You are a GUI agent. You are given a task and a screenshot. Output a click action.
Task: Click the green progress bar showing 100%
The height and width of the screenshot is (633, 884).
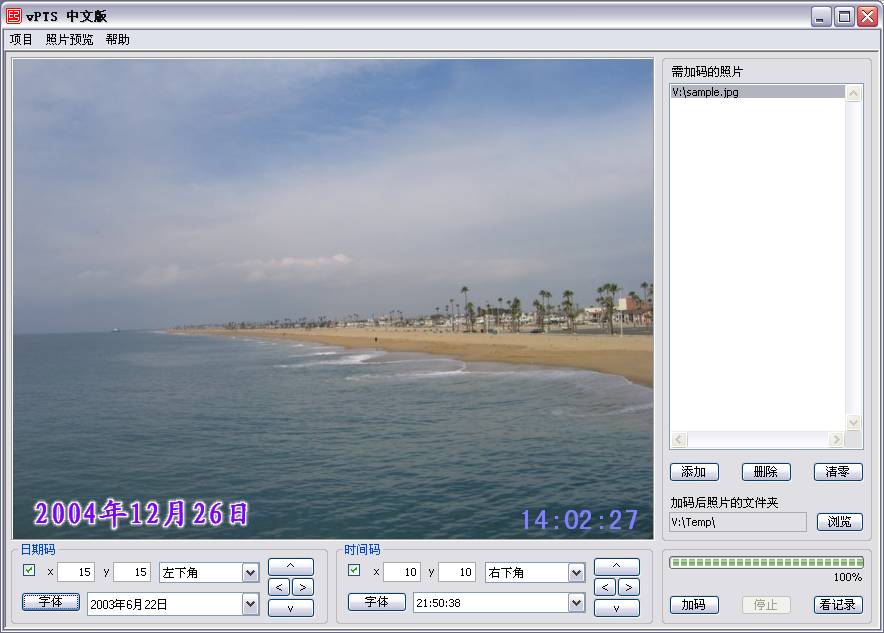(x=765, y=564)
